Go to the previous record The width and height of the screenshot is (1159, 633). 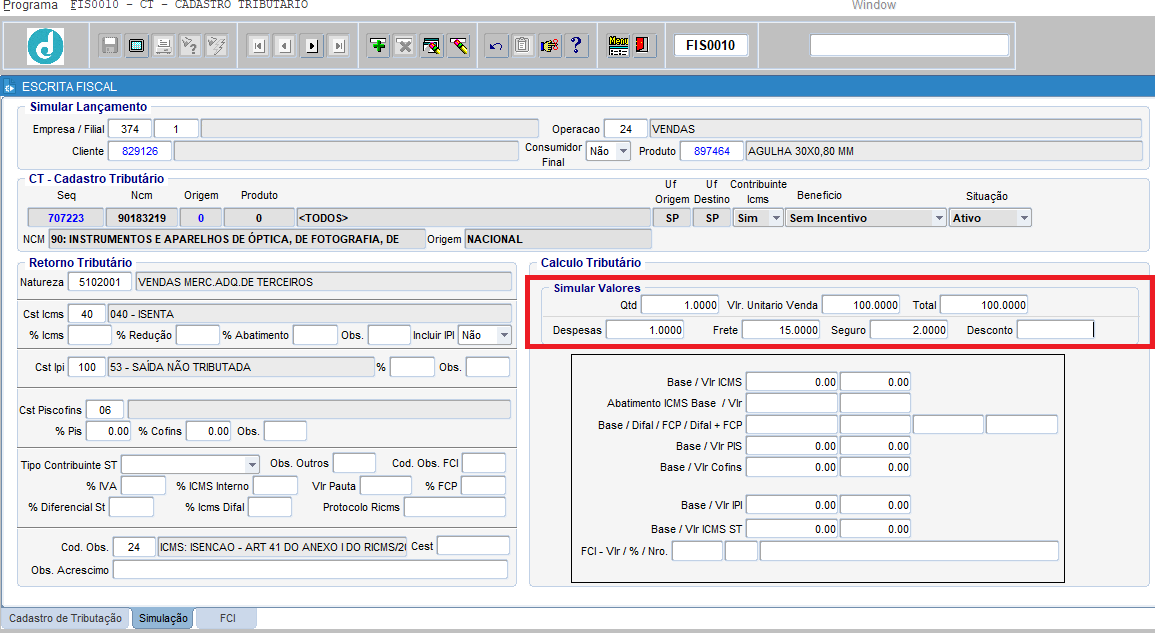tap(285, 46)
